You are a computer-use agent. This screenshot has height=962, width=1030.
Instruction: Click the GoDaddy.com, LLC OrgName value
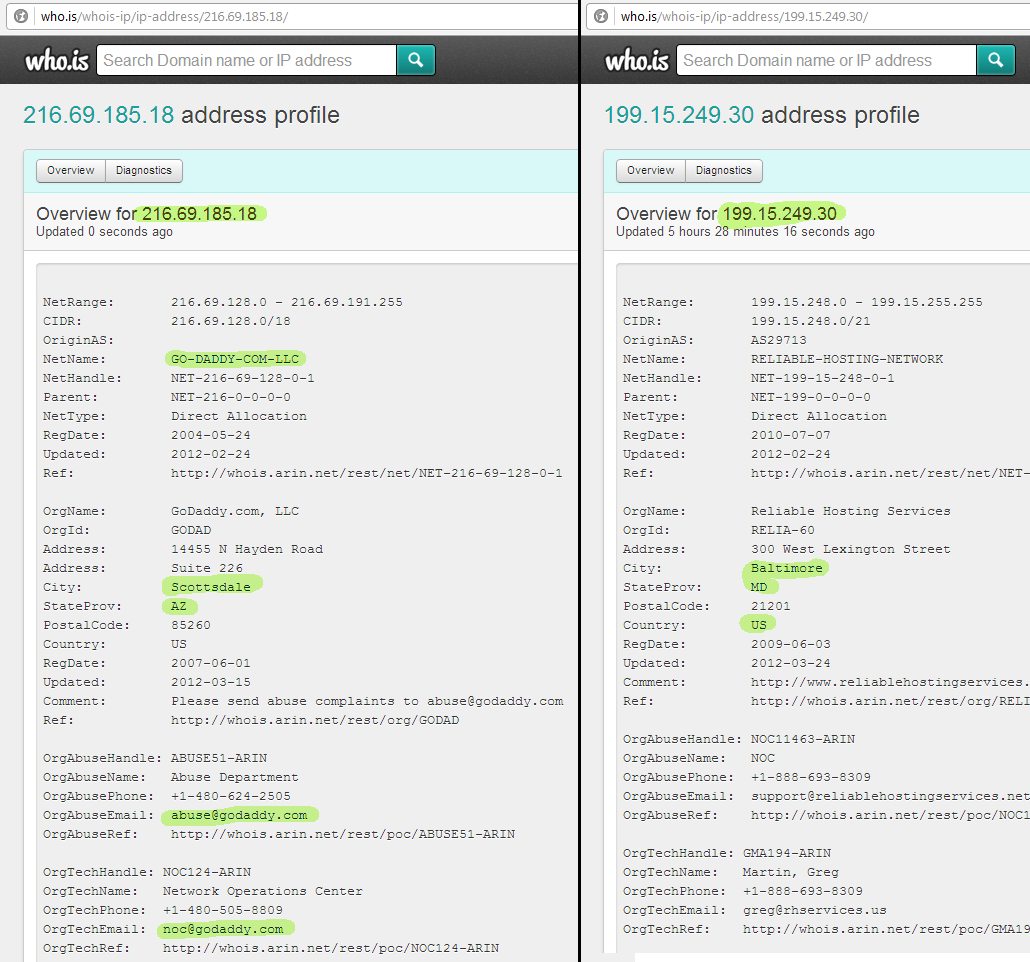tap(235, 511)
